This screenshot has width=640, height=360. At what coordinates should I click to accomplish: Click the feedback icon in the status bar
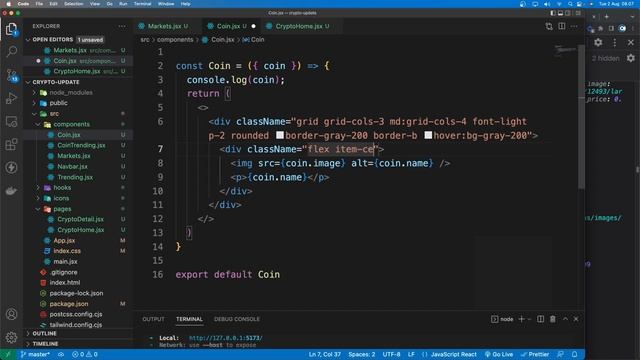(x=560, y=354)
